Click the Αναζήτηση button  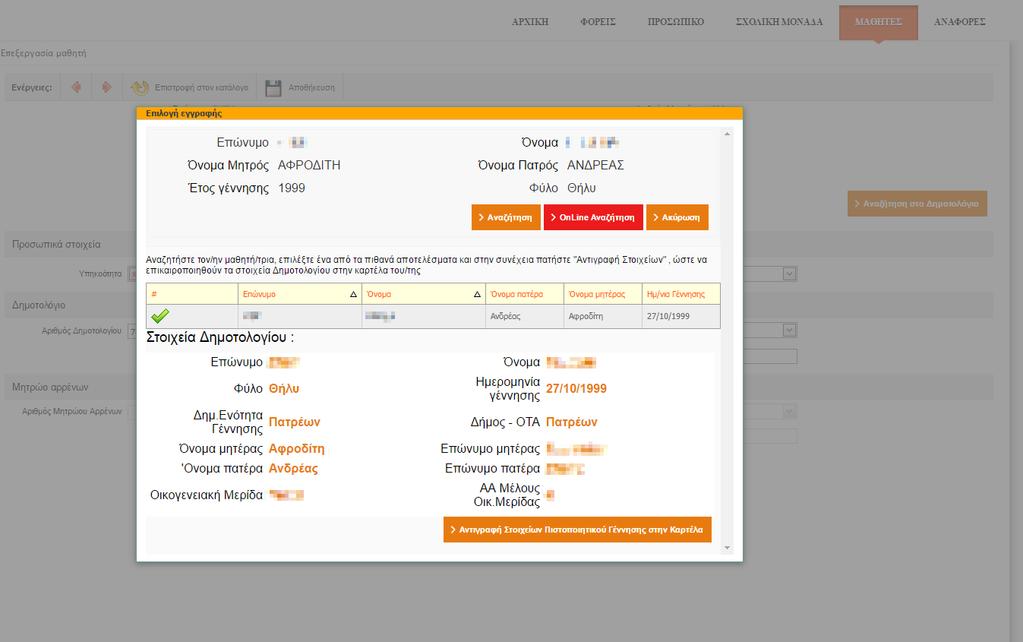pyautogui.click(x=506, y=217)
